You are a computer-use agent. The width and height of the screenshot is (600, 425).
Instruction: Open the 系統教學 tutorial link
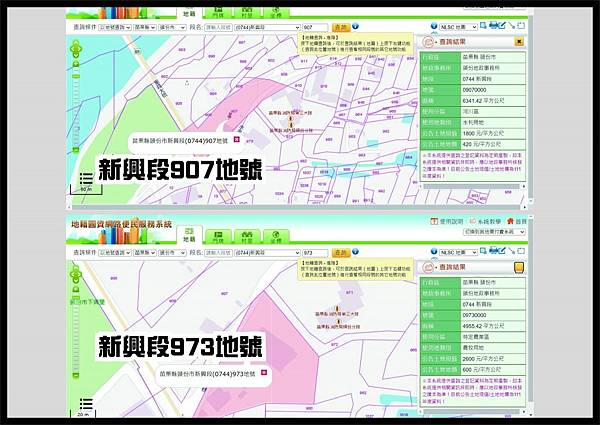click(x=485, y=221)
